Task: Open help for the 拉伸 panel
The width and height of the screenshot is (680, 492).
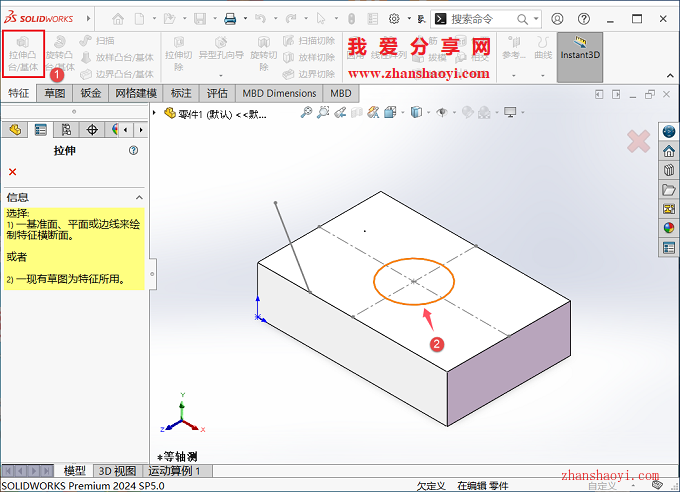Action: pyautogui.click(x=133, y=150)
